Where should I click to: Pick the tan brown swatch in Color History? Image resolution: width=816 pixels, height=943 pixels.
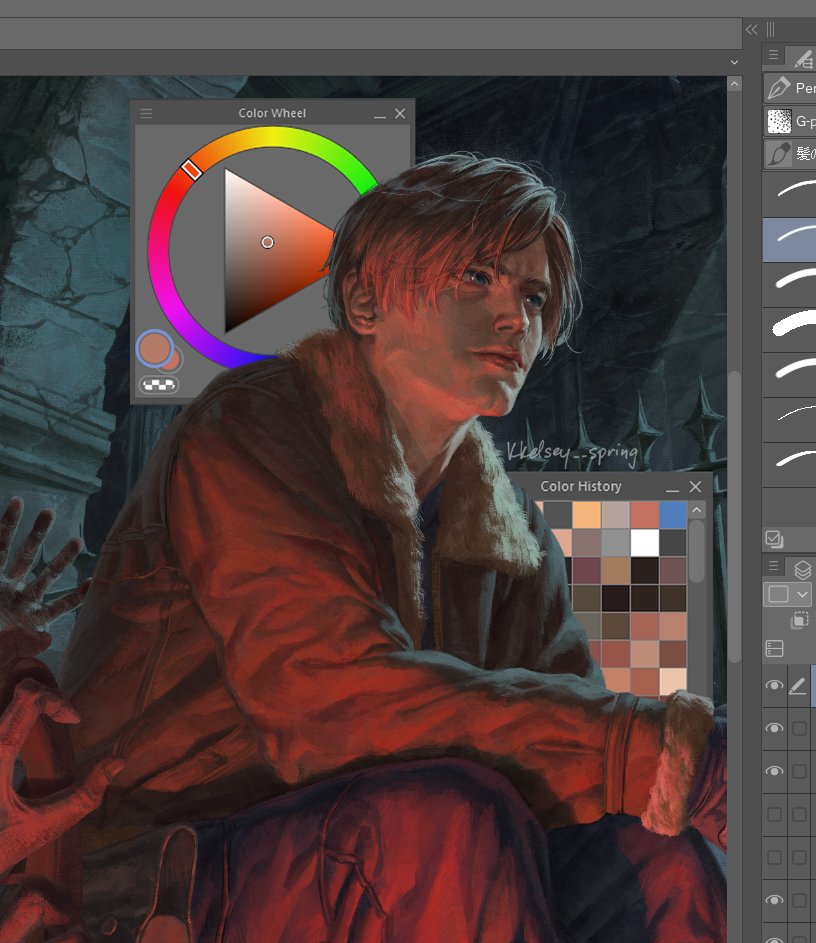tap(615, 571)
